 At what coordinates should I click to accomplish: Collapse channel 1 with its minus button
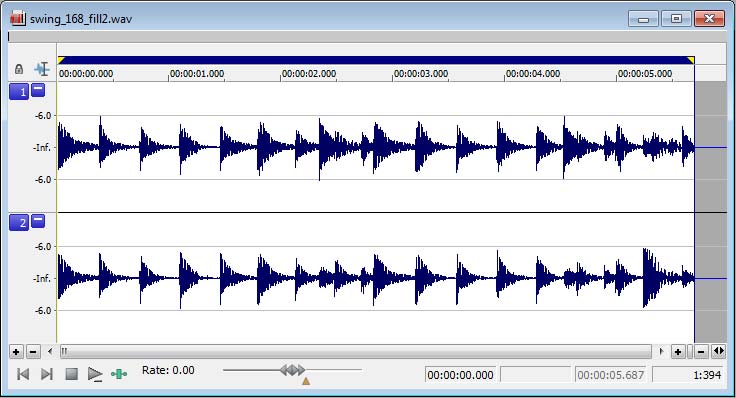pos(38,90)
